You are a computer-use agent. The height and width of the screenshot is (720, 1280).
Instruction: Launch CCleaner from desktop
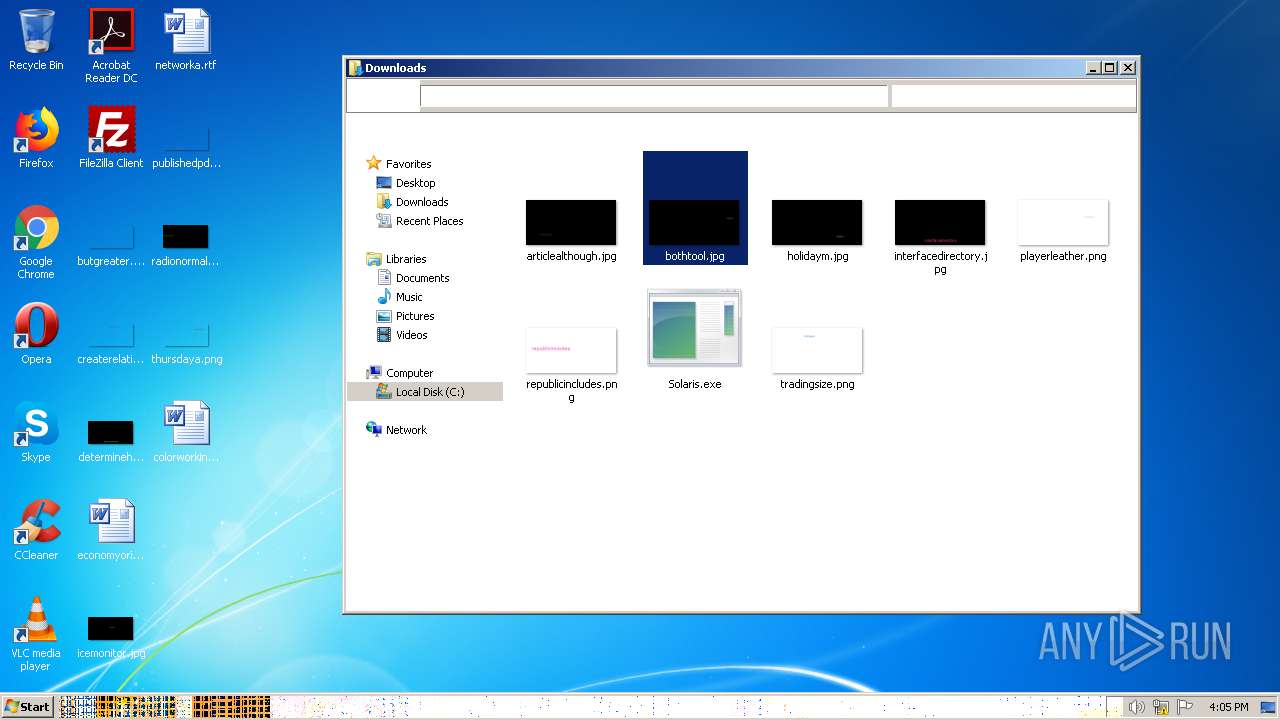tap(36, 530)
